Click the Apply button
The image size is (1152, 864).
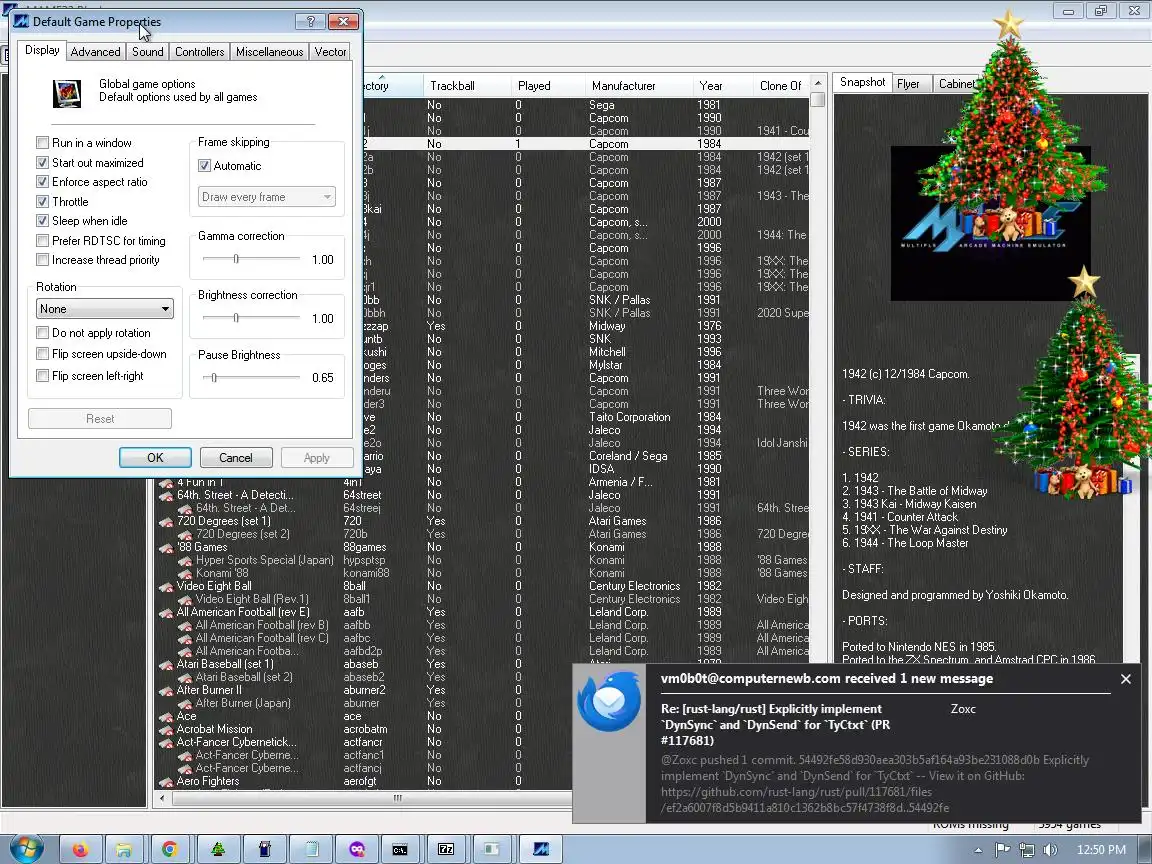tap(317, 458)
